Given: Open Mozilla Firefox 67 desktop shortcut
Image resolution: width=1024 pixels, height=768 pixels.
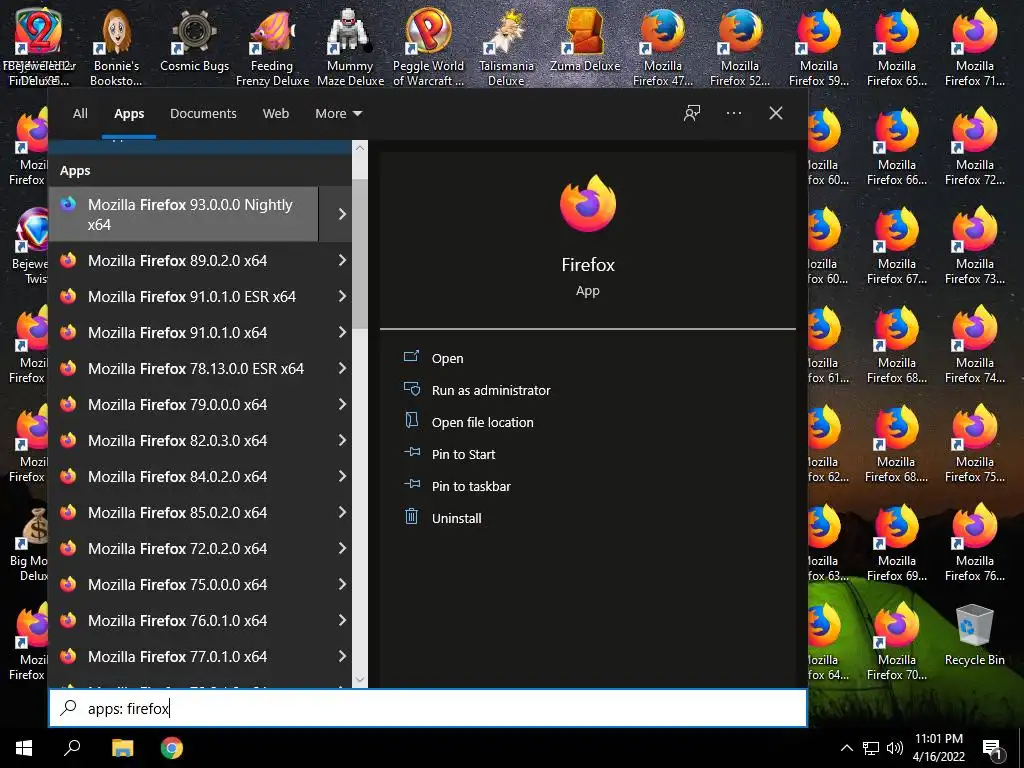Looking at the screenshot, I should (897, 246).
